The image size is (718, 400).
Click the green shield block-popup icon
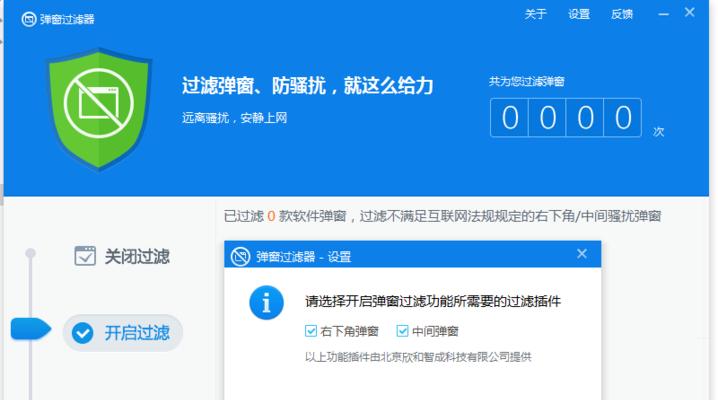point(98,108)
